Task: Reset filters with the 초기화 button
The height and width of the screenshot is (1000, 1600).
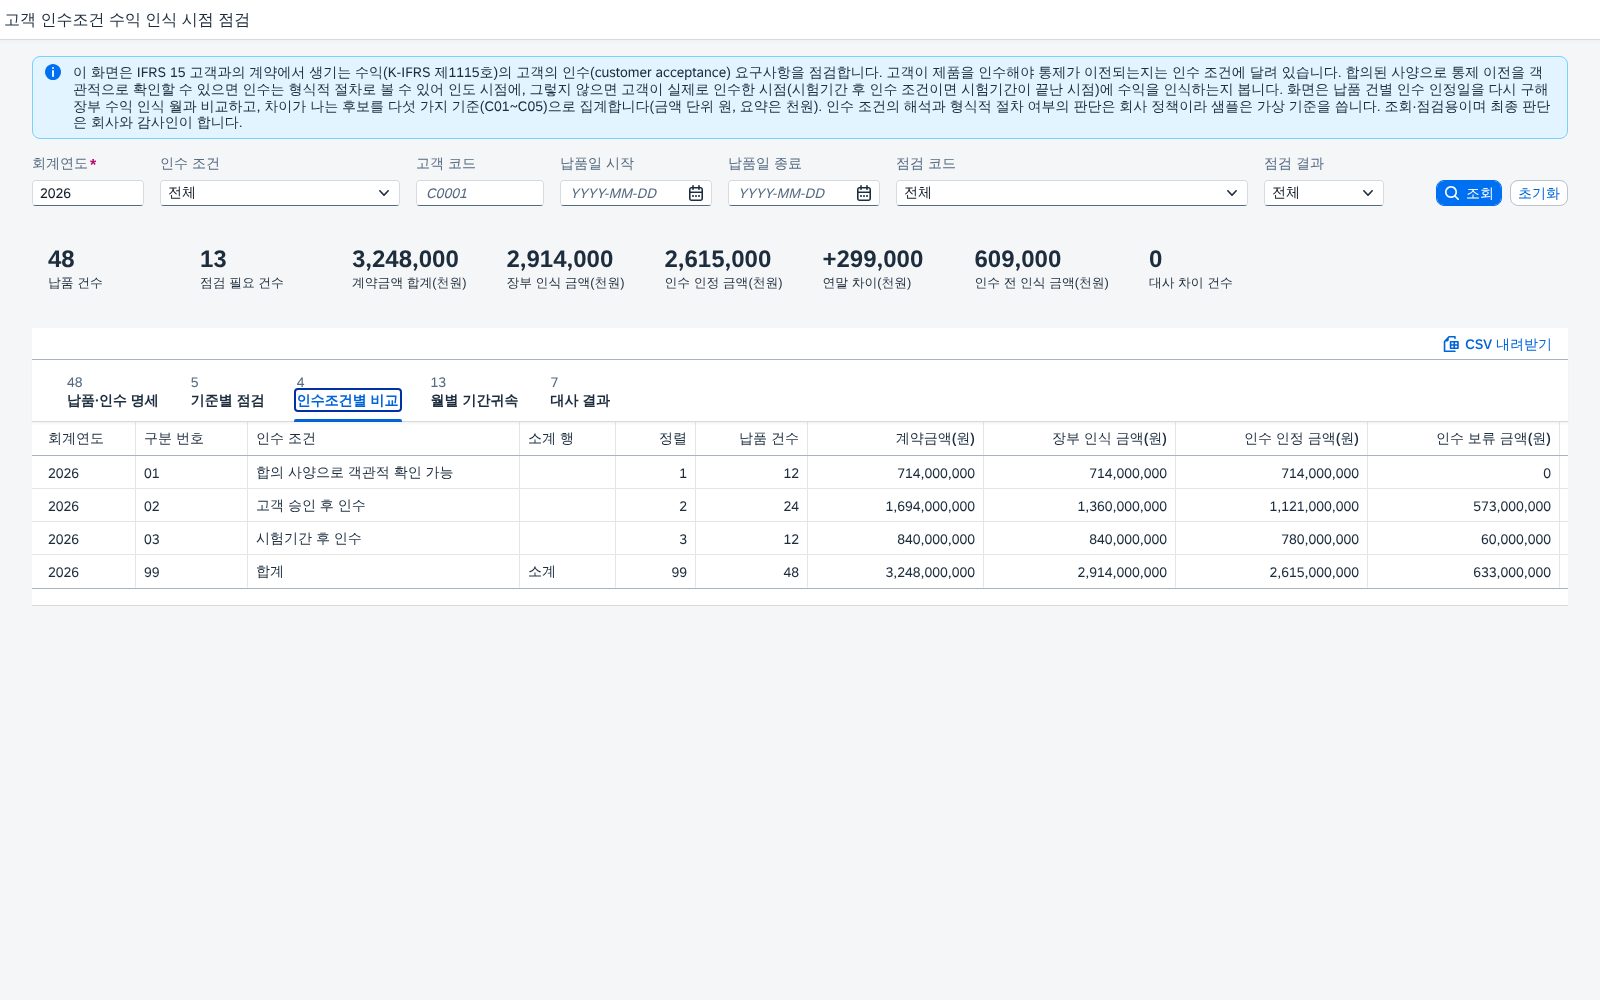Action: click(x=1538, y=193)
